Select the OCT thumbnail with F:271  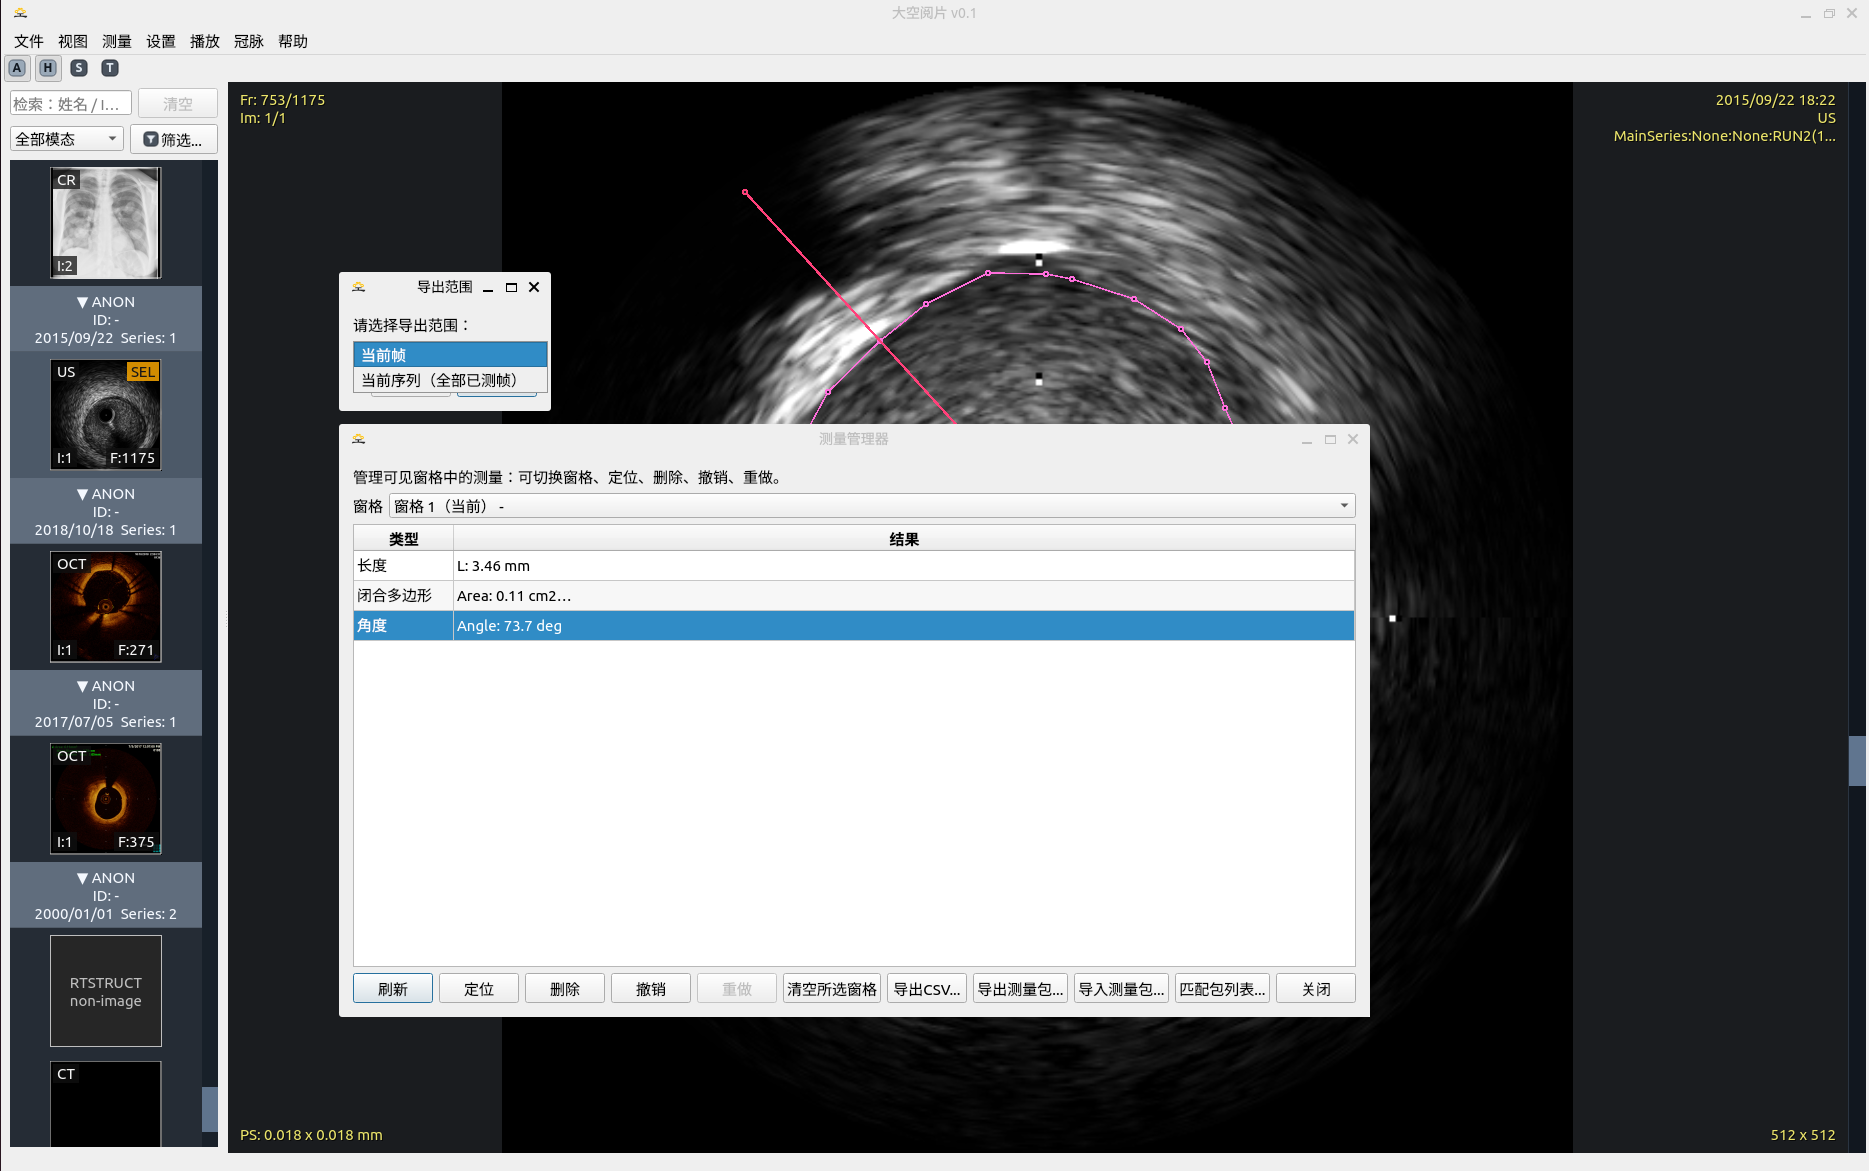point(106,607)
